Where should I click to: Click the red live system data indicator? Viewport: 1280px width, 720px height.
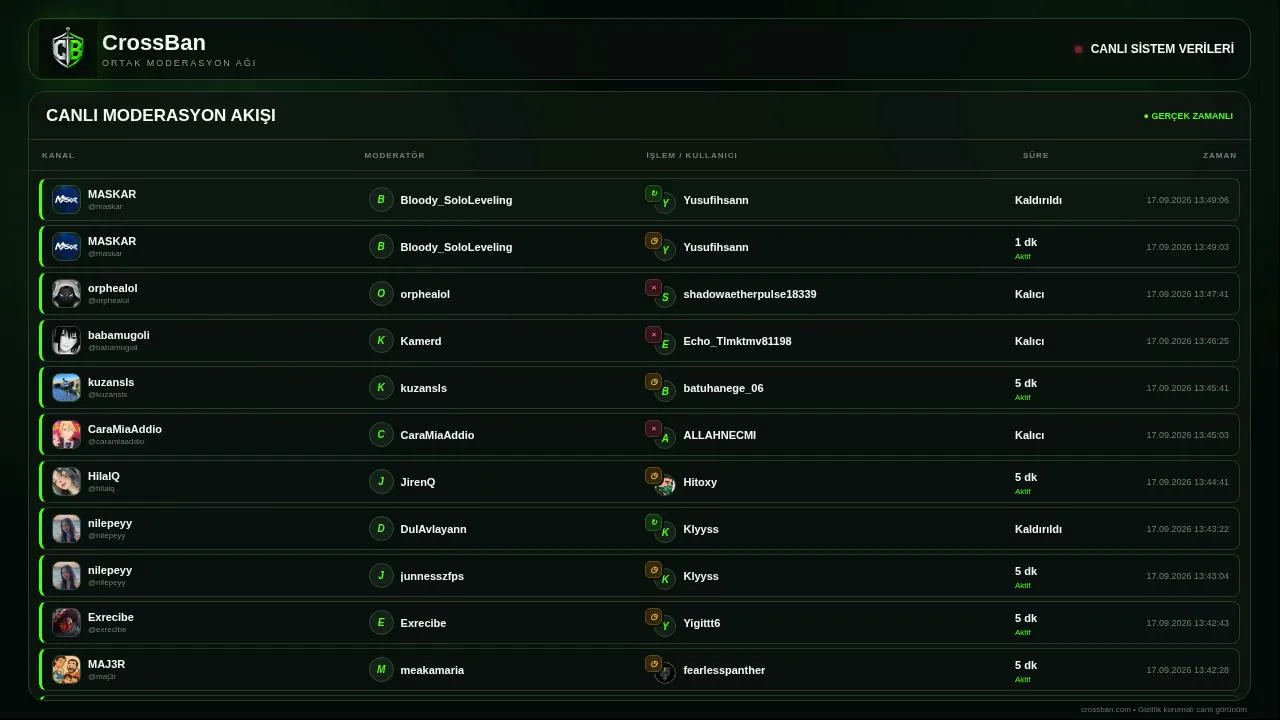(1078, 49)
